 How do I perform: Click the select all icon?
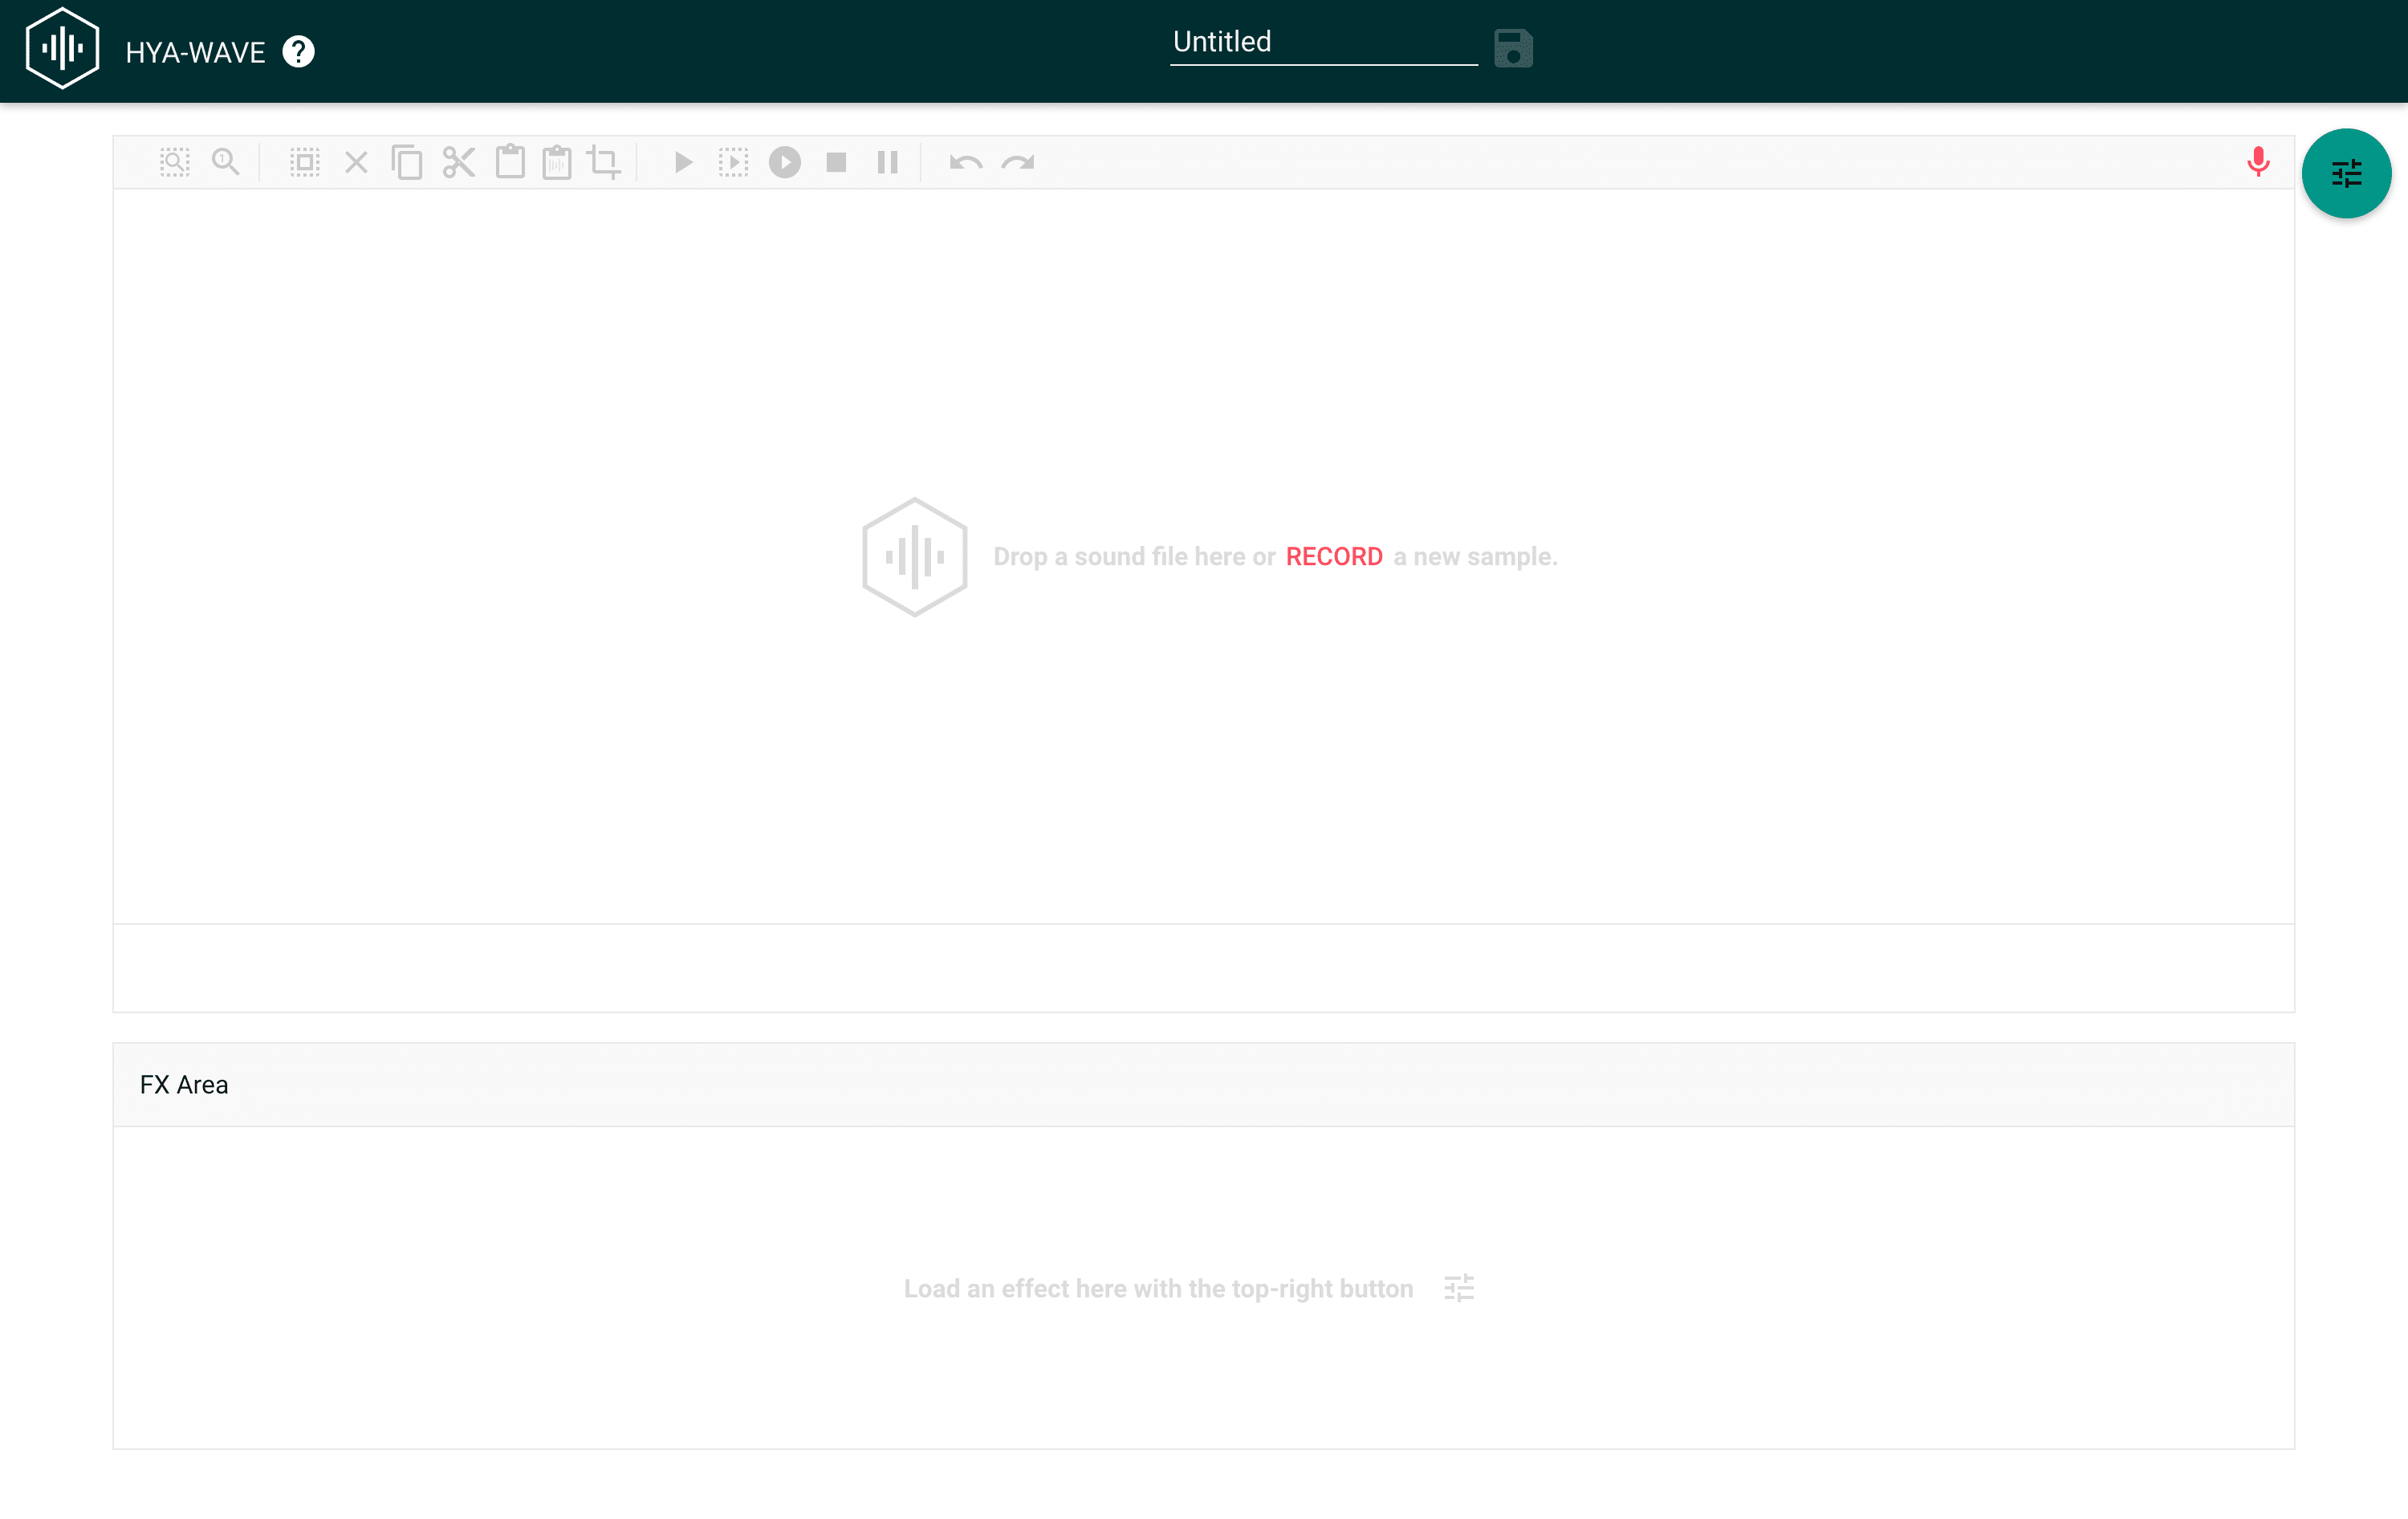305,162
